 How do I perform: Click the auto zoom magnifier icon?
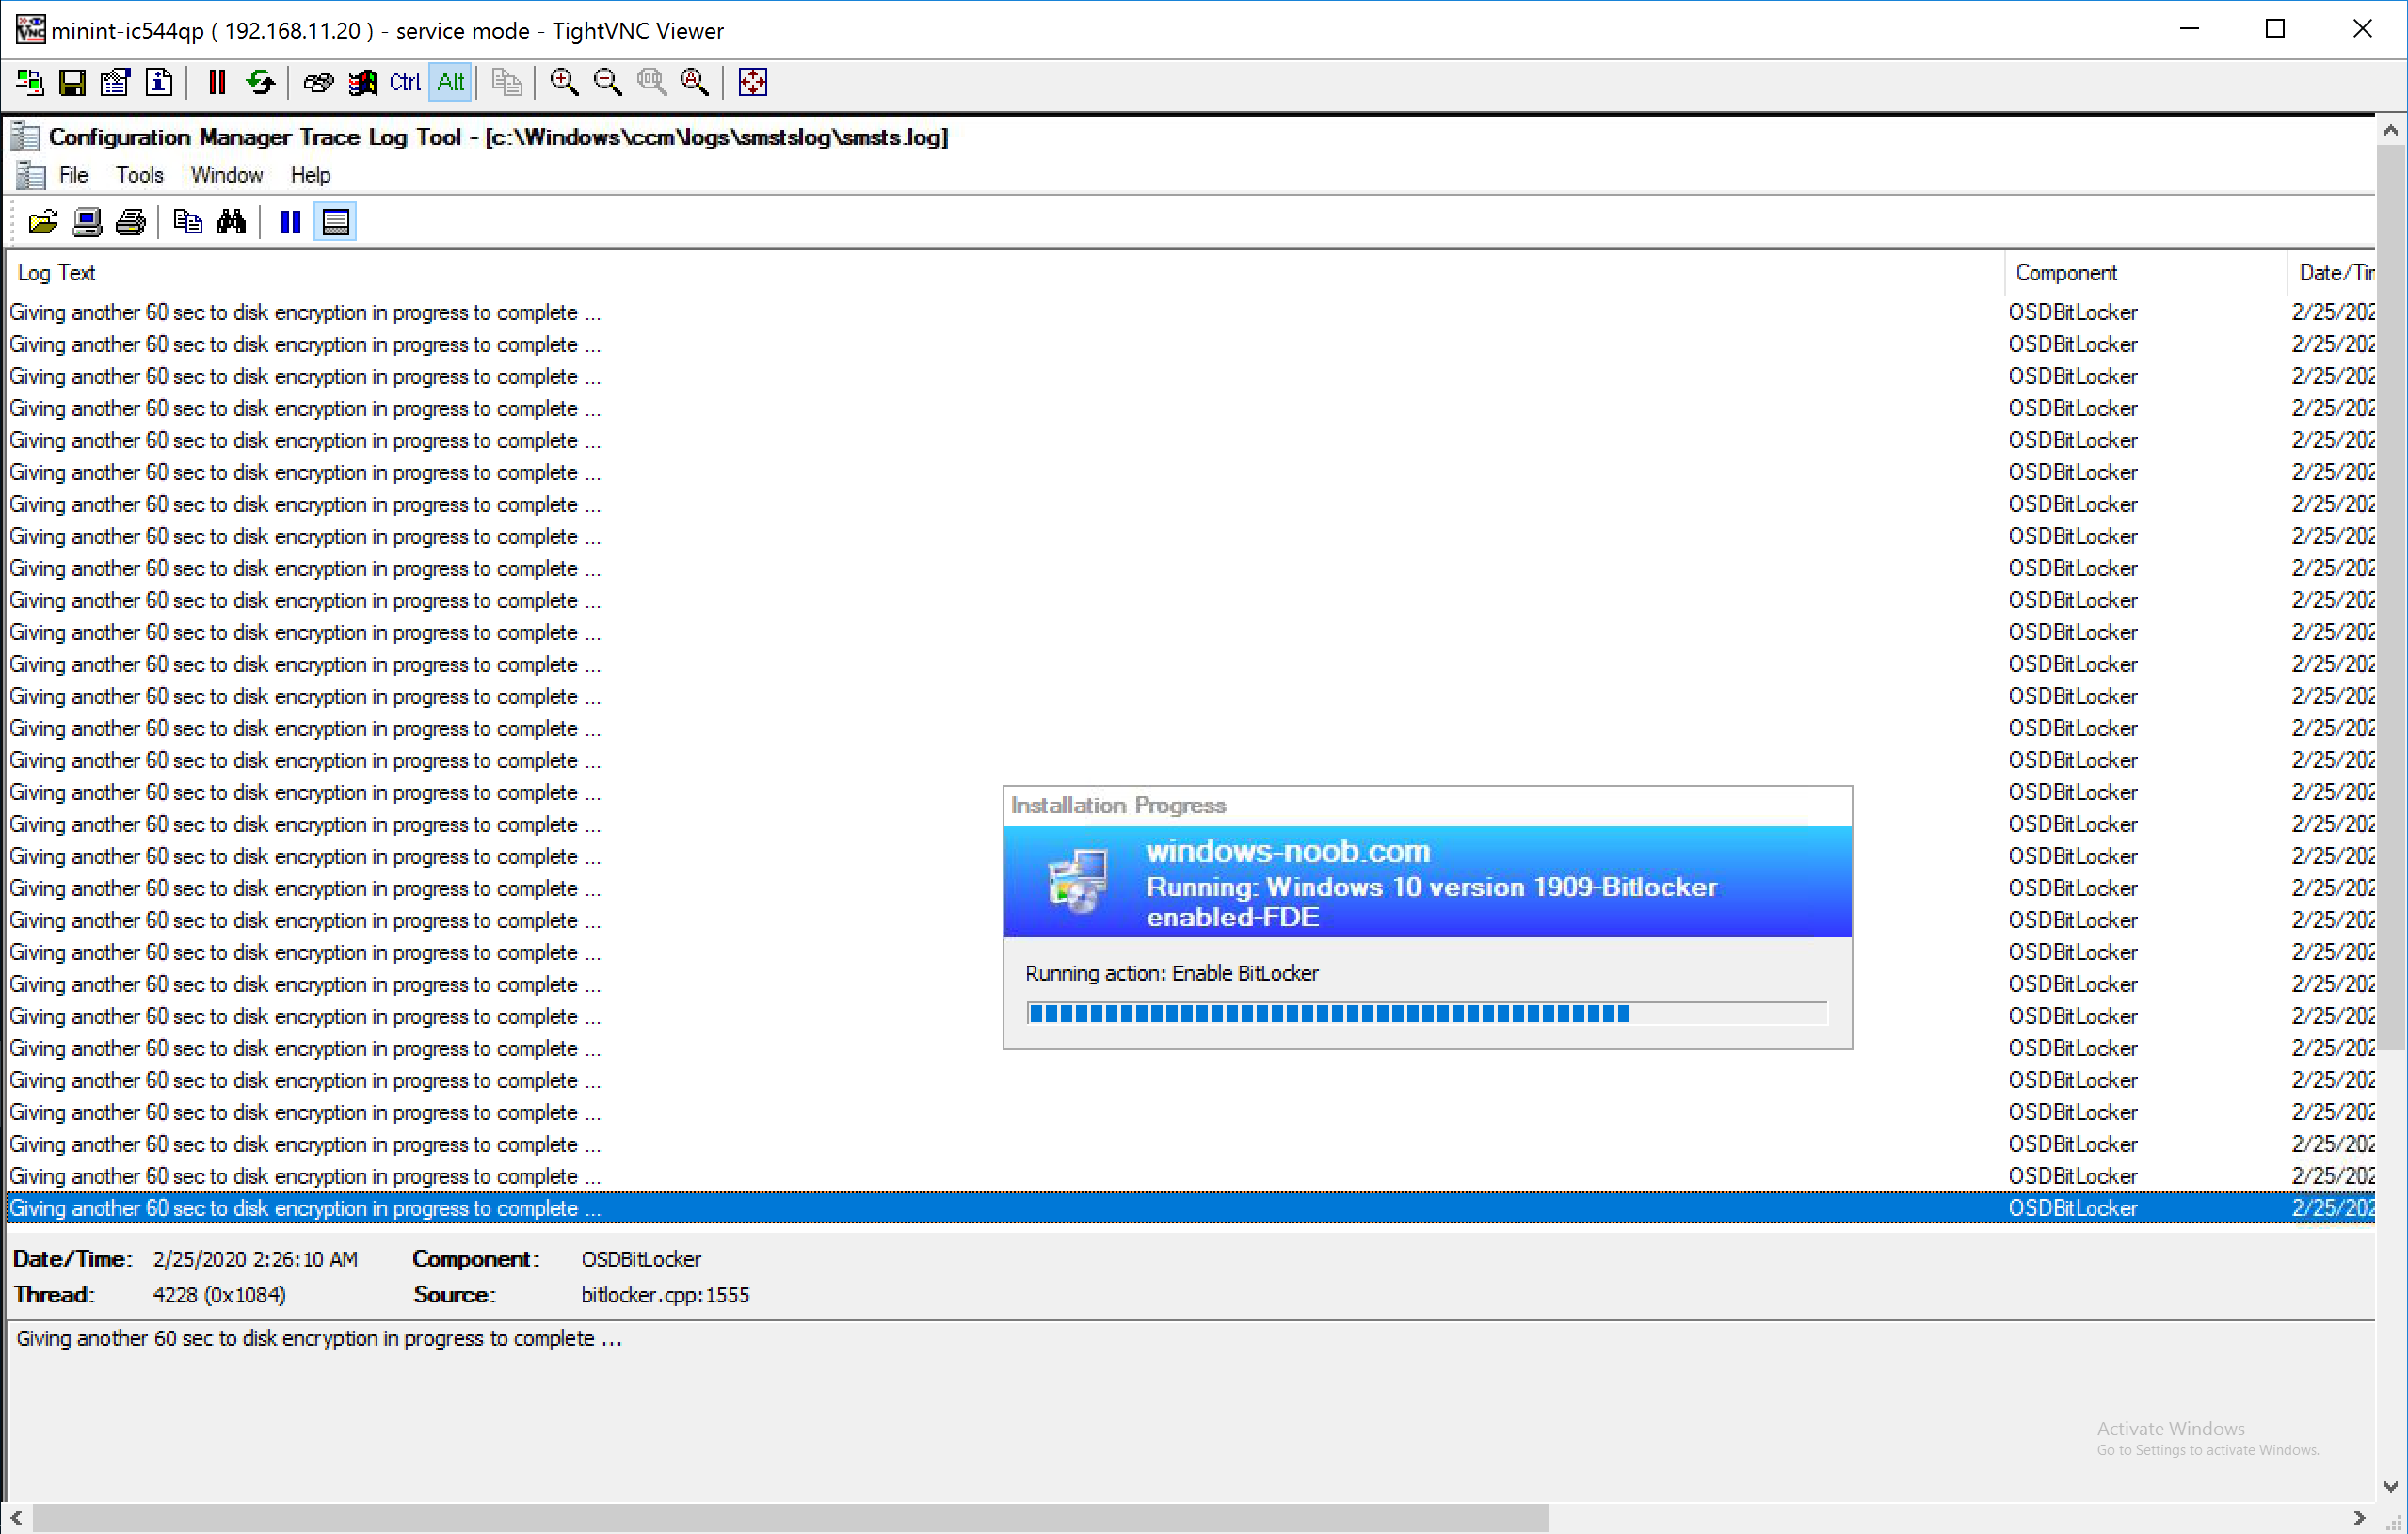tap(694, 82)
